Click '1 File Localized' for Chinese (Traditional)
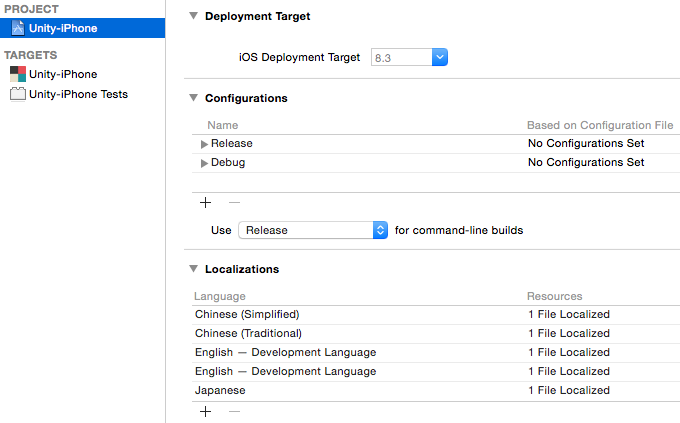Viewport: 680px width, 423px height. point(569,334)
